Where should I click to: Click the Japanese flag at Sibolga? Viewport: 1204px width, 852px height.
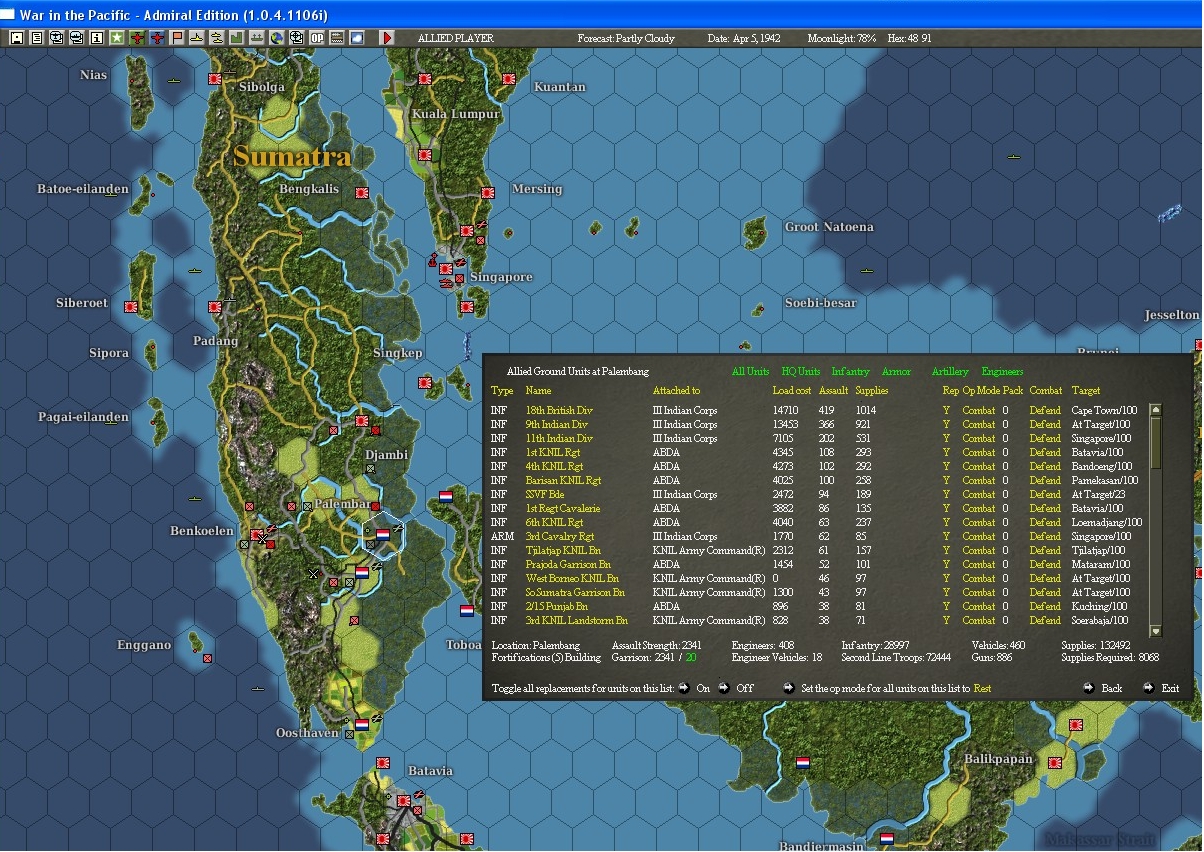215,79
